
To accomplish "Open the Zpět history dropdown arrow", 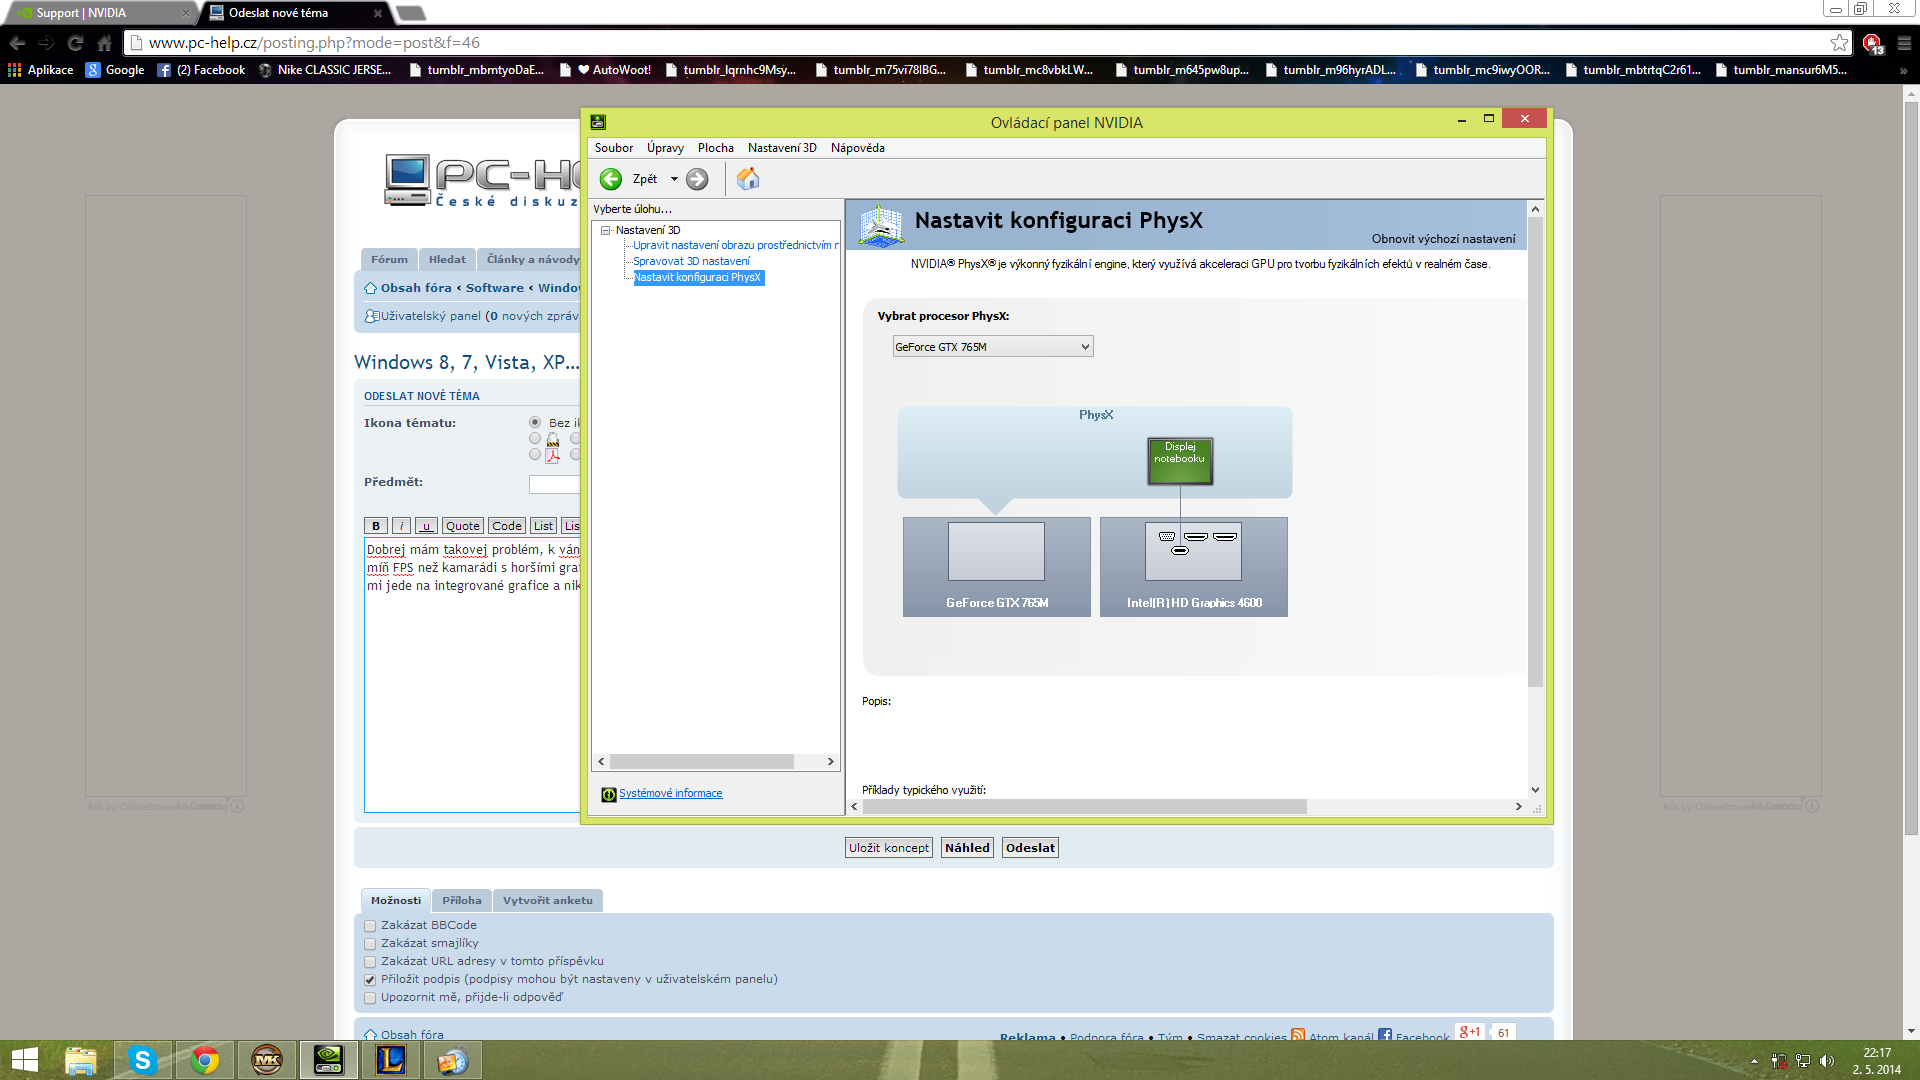I will click(674, 179).
